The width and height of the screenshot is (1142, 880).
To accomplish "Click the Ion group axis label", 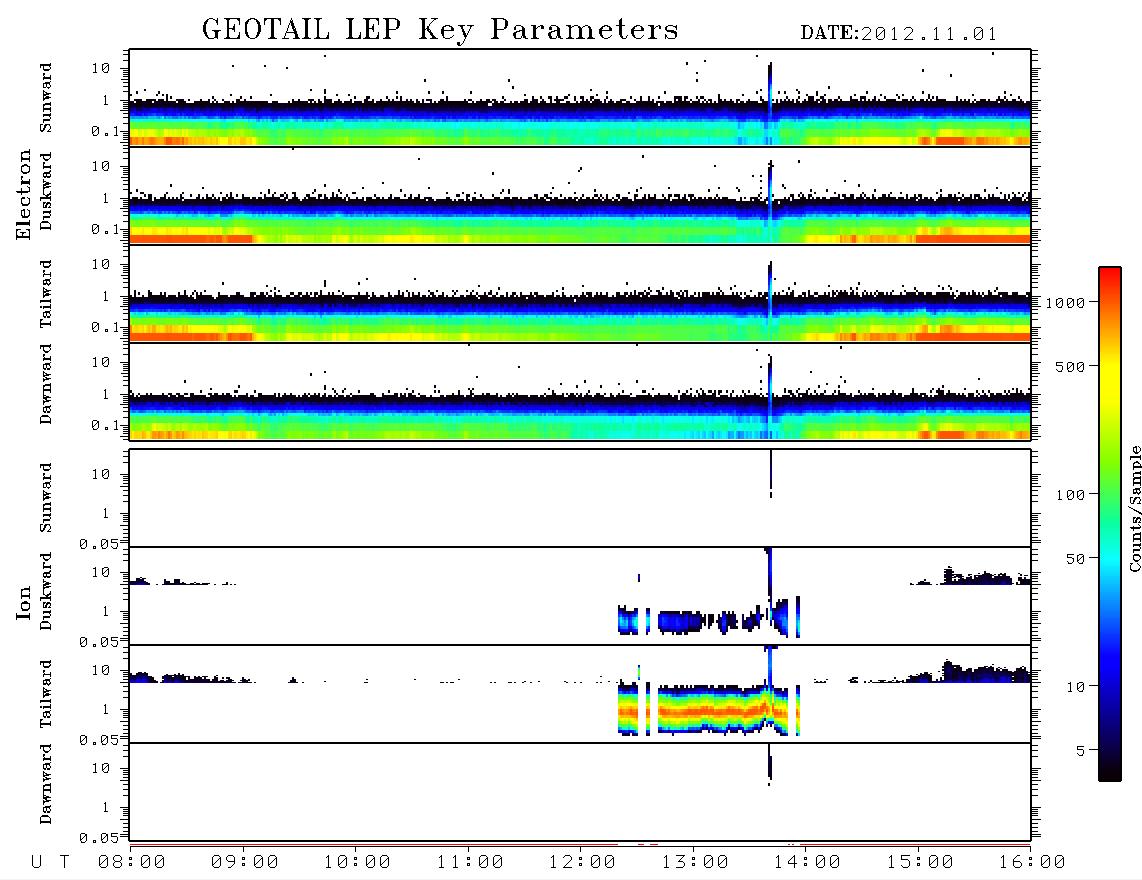I will click(24, 602).
